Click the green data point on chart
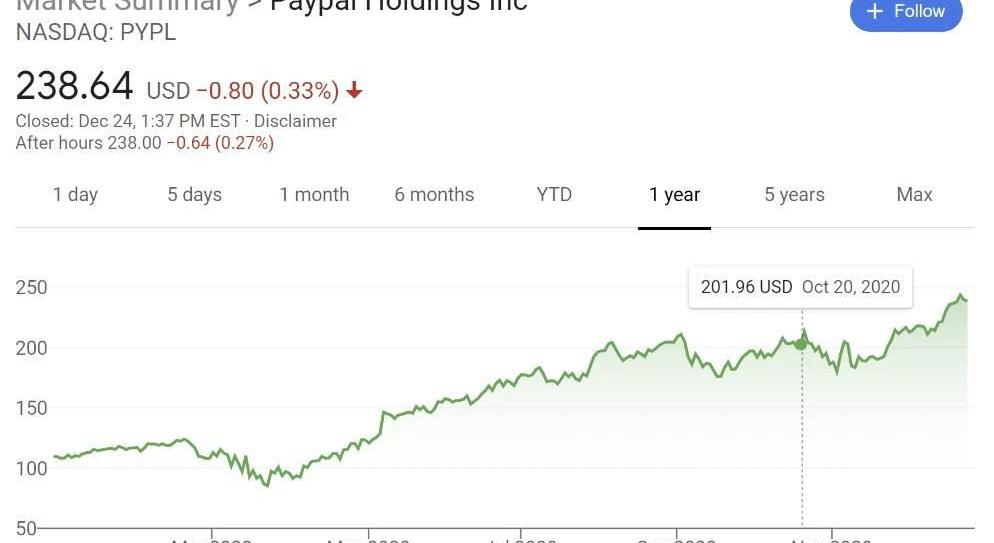994x543 pixels. click(x=801, y=343)
